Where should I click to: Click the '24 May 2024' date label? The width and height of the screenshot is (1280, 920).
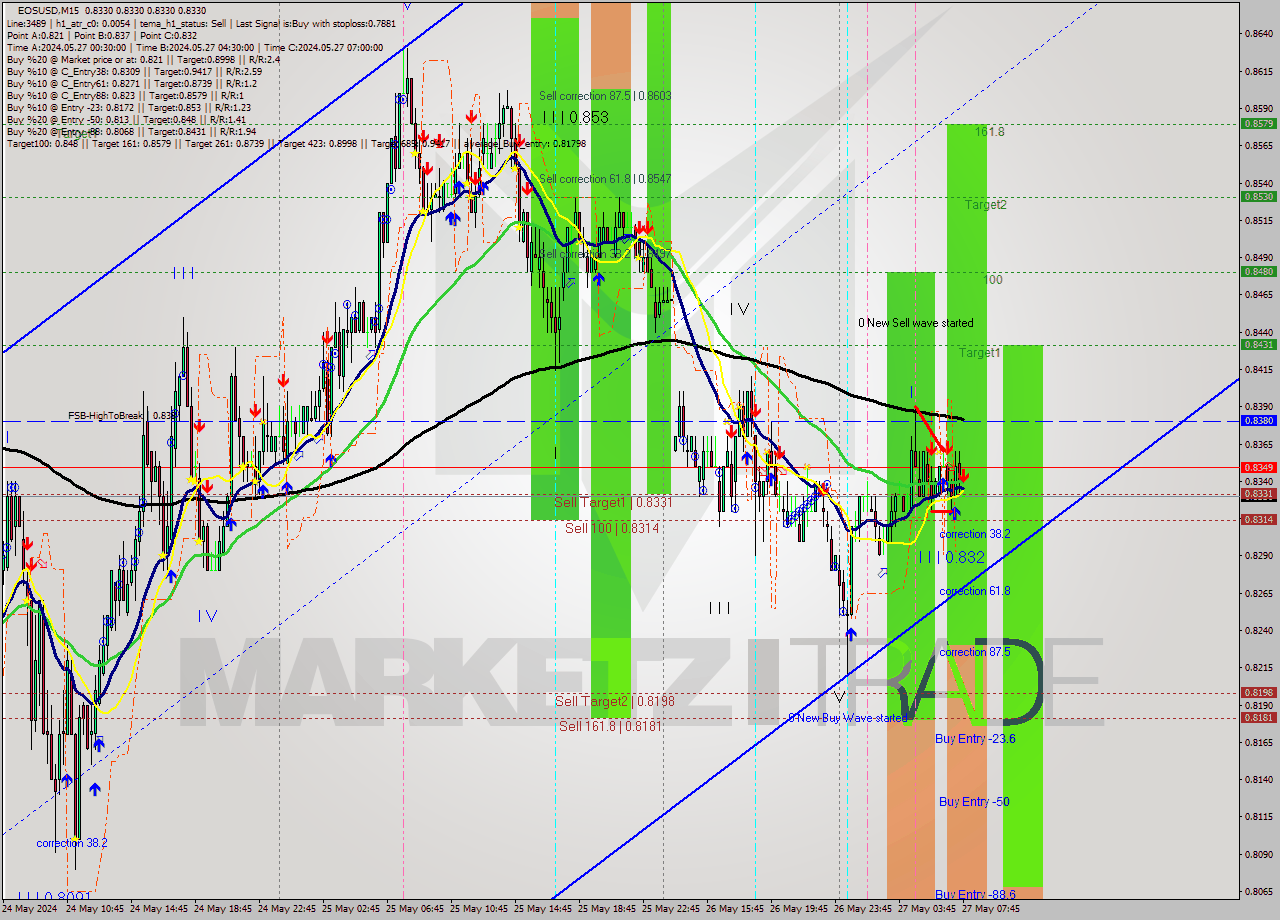point(30,909)
